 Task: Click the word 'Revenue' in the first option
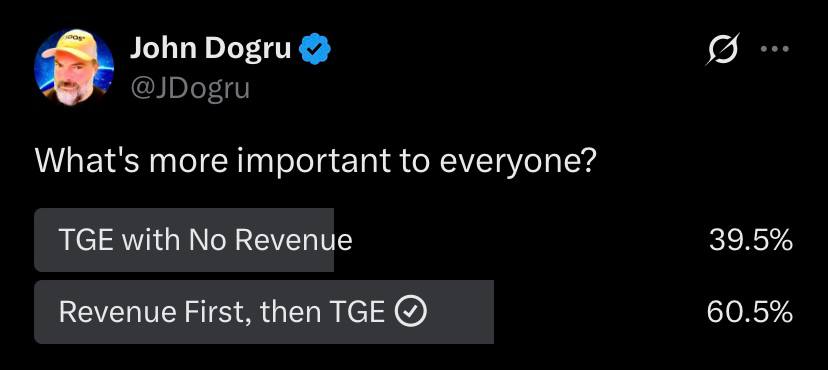(293, 240)
